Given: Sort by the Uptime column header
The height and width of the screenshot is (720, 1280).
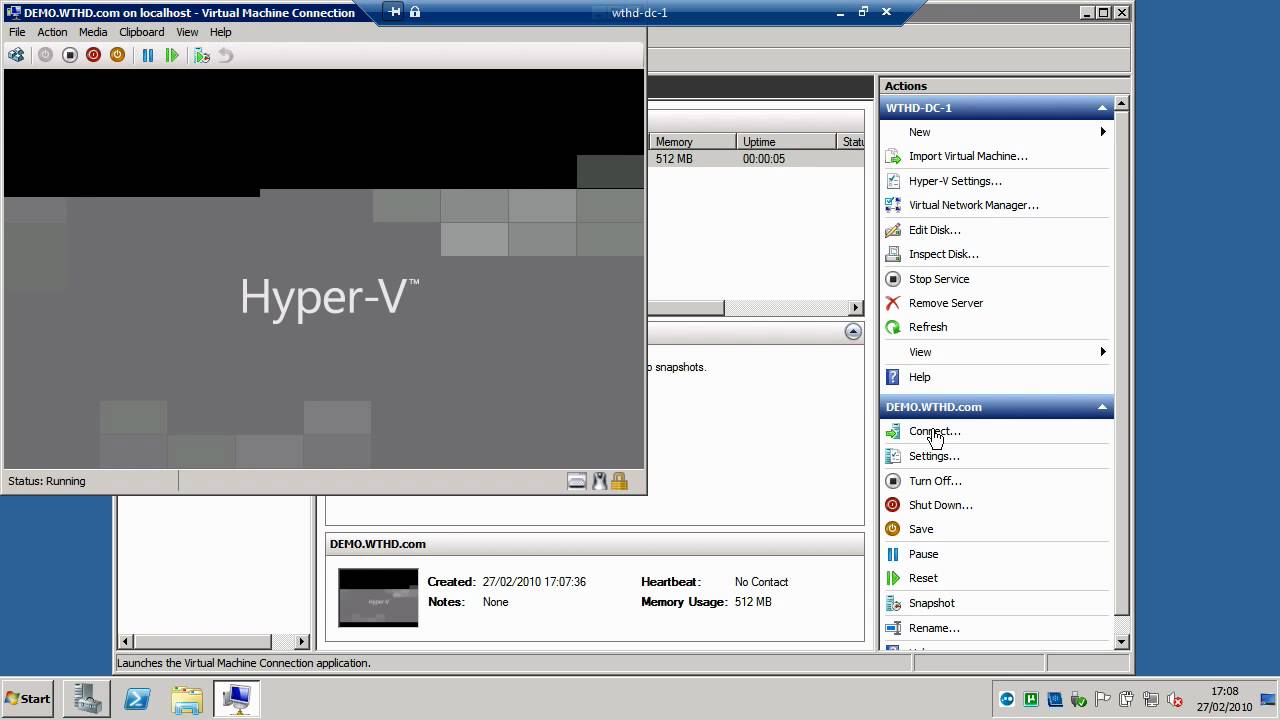Looking at the screenshot, I should coord(786,142).
